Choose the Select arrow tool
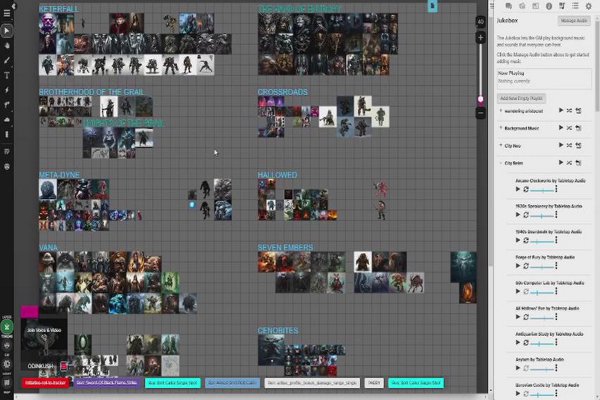This screenshot has height=400, width=600. click(7, 31)
